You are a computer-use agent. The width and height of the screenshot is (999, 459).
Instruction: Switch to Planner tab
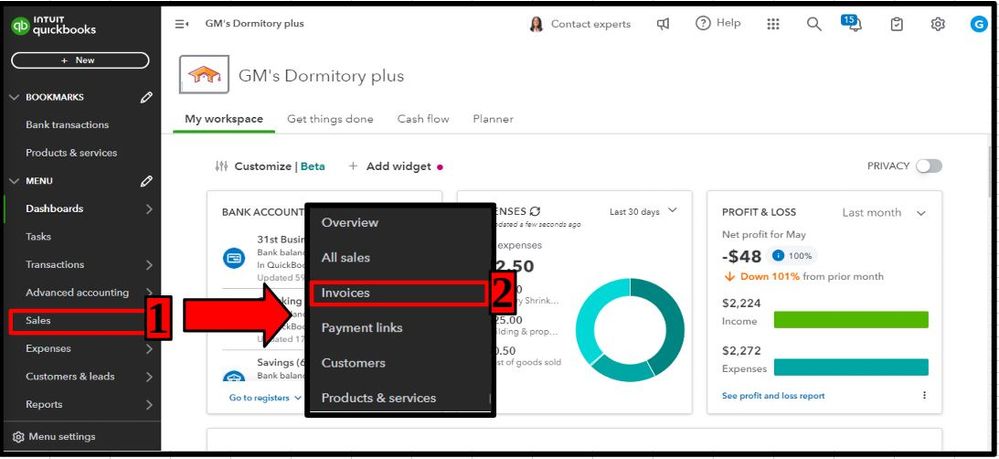point(493,119)
